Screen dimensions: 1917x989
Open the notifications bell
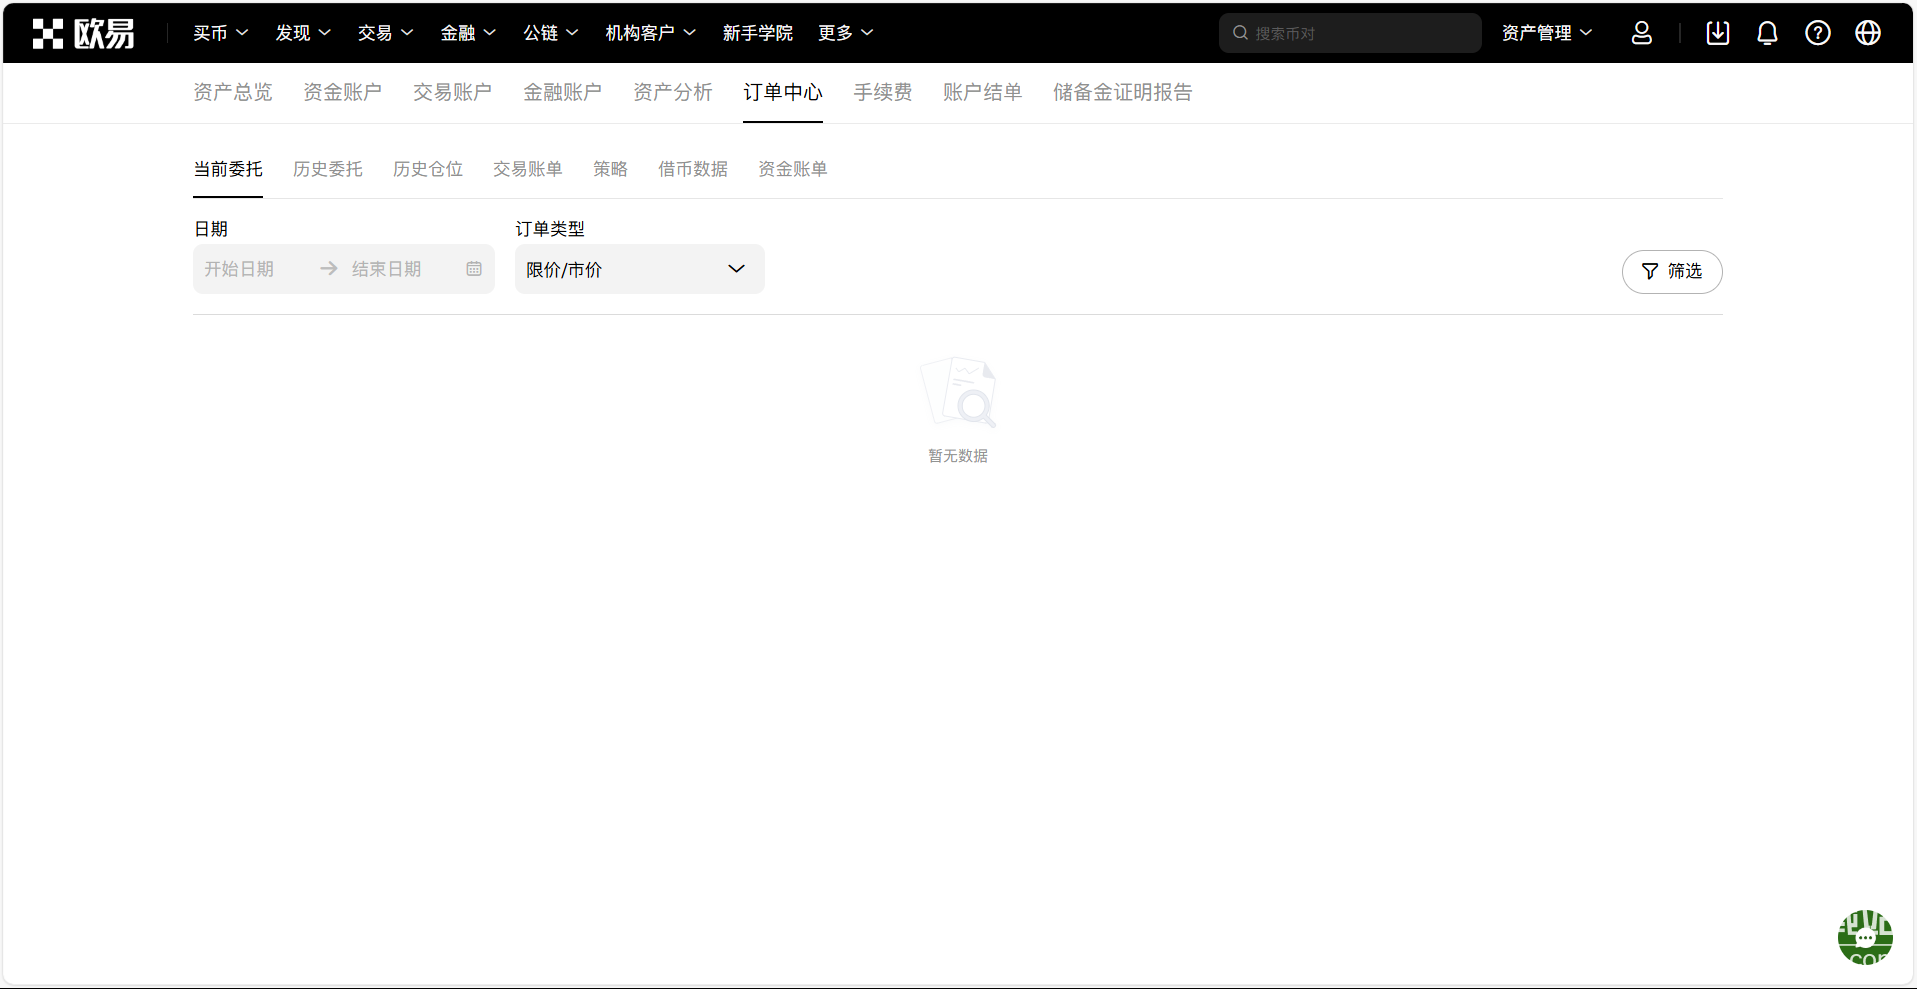click(x=1768, y=33)
